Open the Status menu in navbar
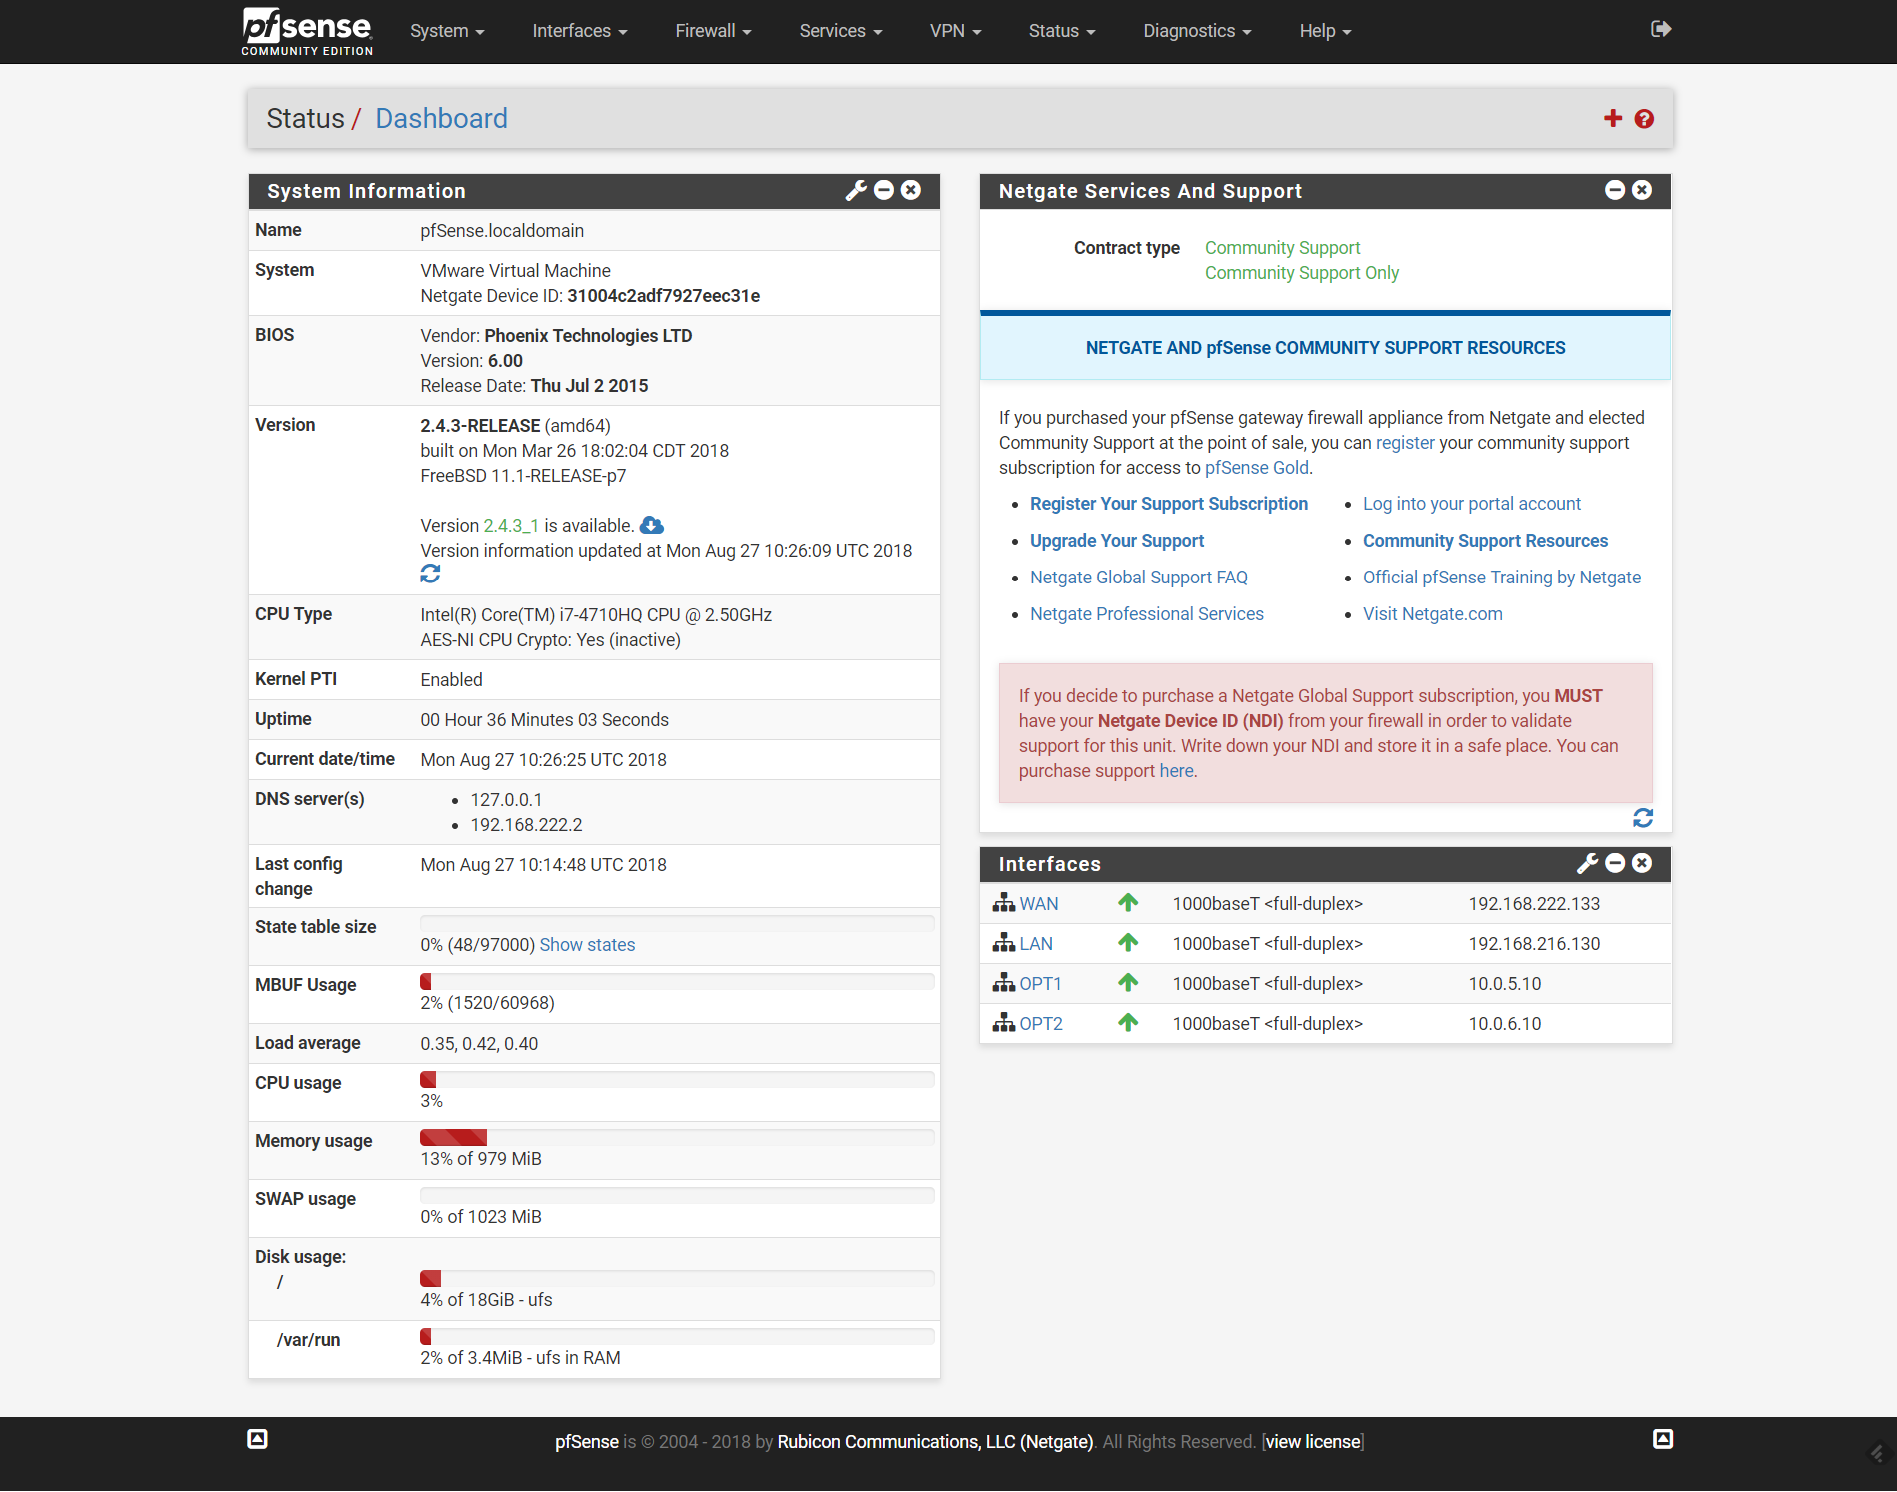Screen dimensions: 1897x1492 1062,31
